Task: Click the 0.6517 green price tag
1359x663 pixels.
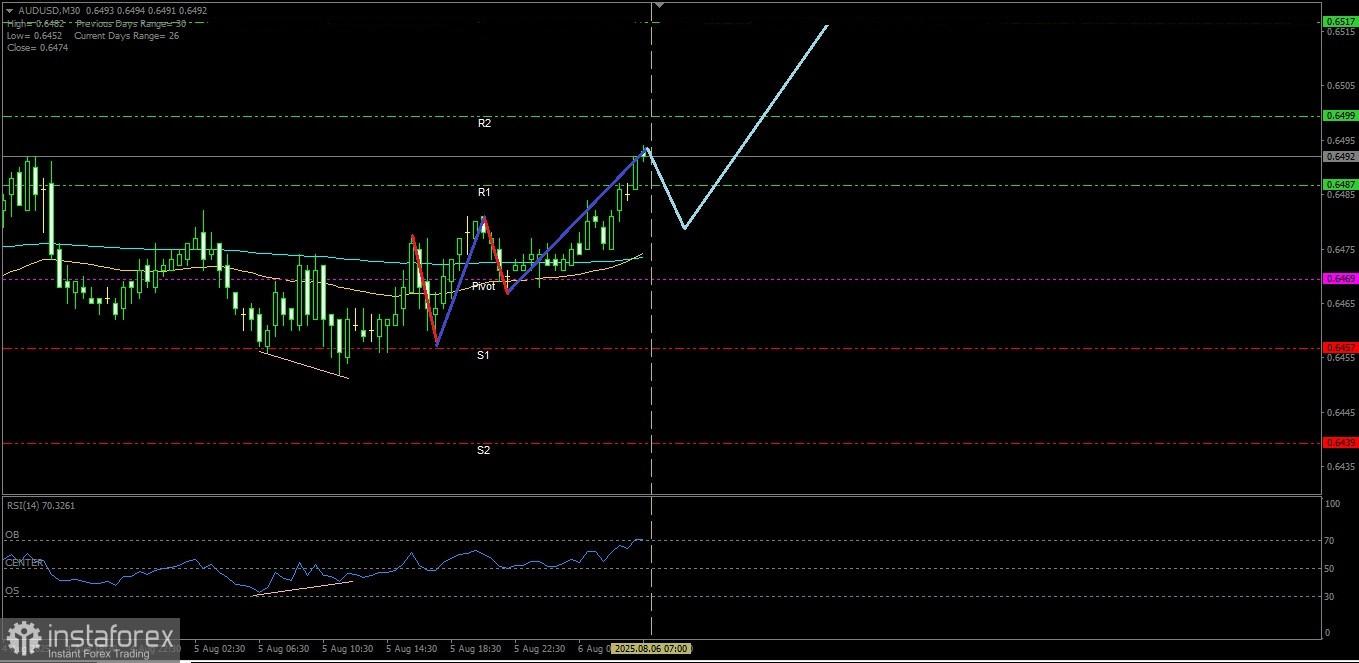Action: (1340, 21)
